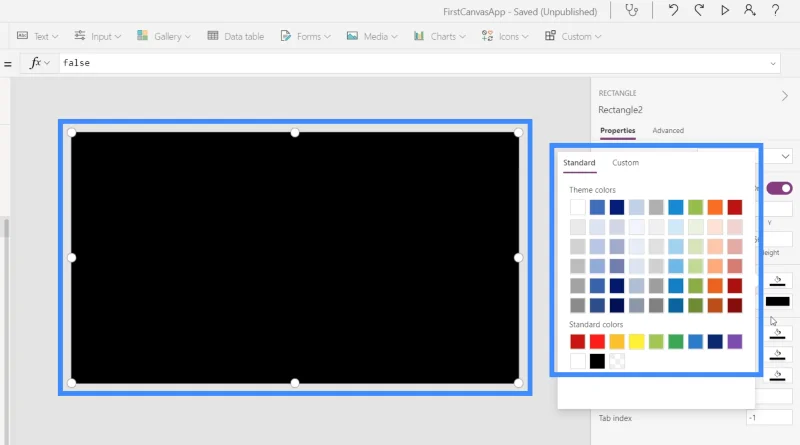Open the Media menu dropdown

point(394,37)
